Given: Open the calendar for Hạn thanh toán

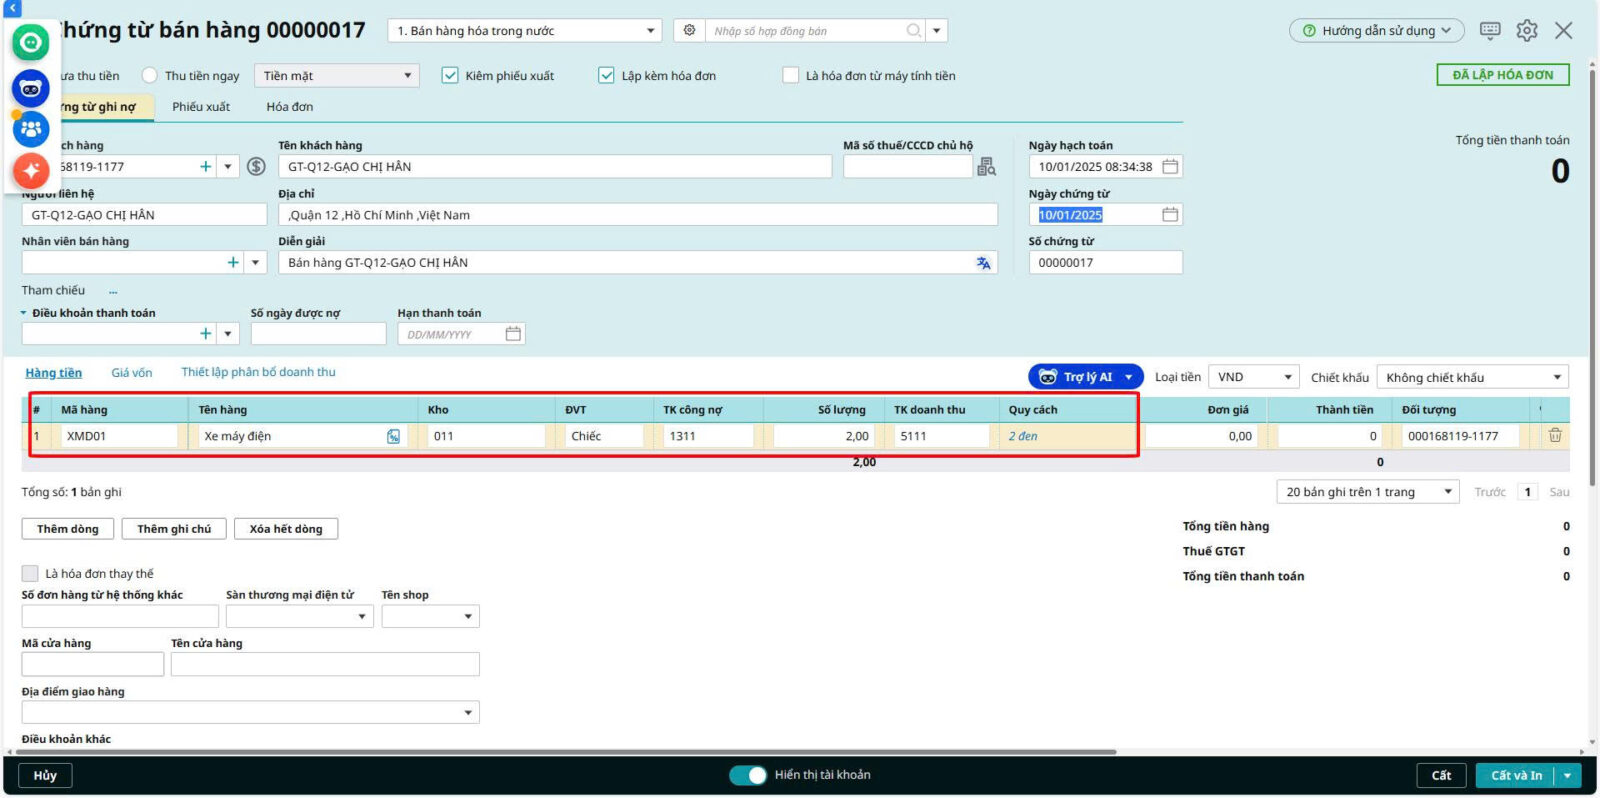Looking at the screenshot, I should click(x=513, y=335).
